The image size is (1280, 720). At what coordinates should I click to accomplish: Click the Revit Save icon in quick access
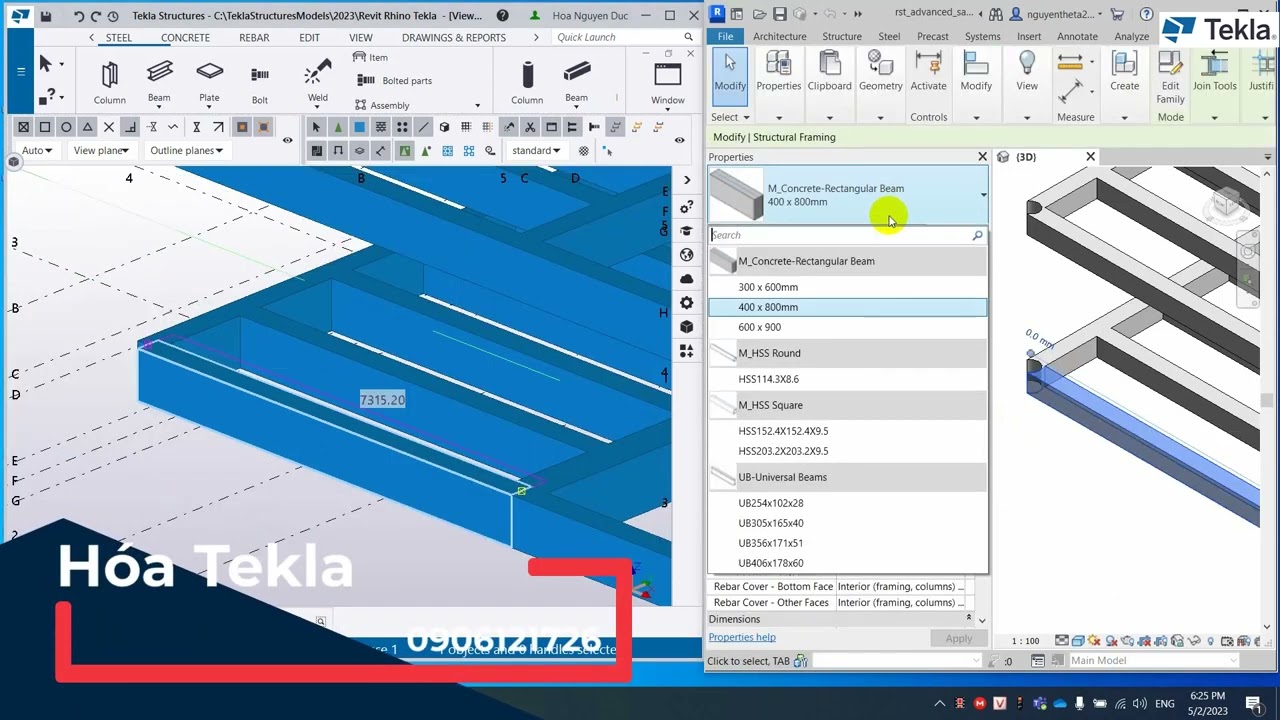(780, 14)
